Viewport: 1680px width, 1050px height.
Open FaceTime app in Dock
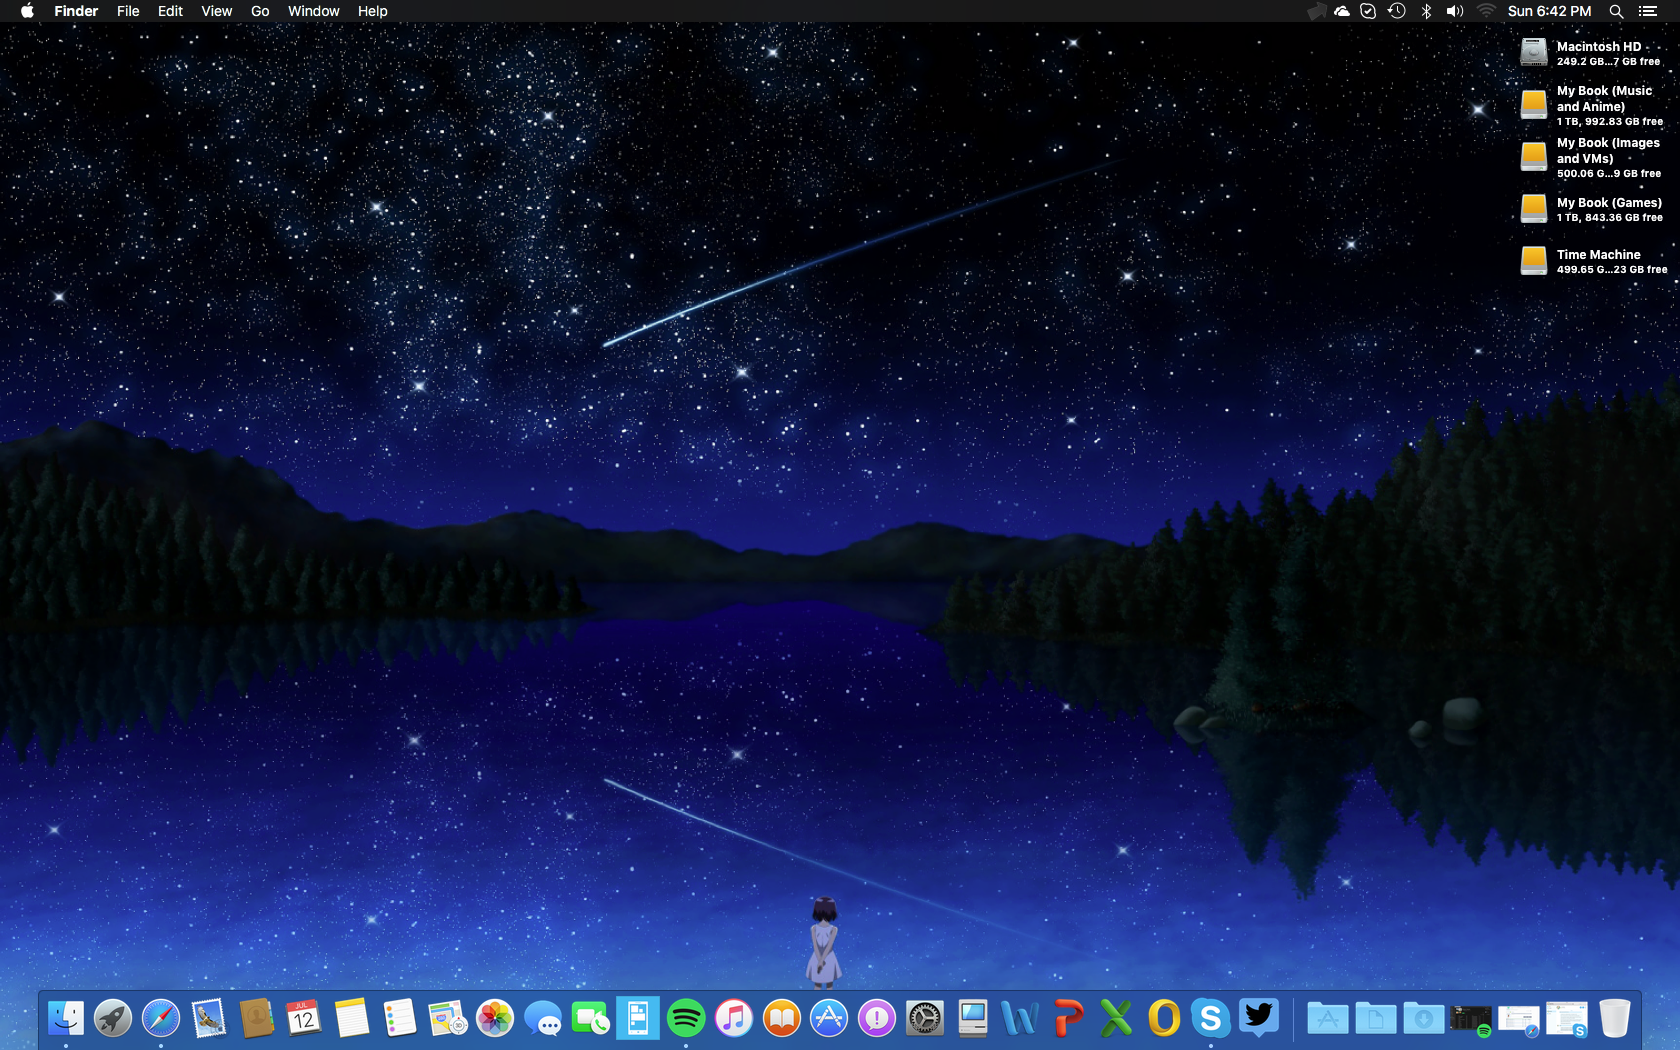(591, 1018)
